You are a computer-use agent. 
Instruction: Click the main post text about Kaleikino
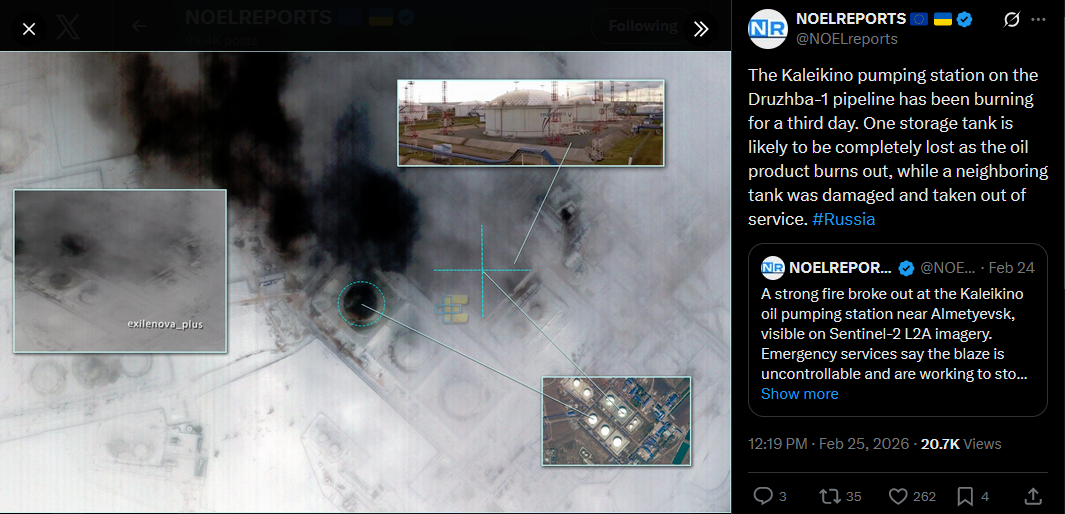(898, 146)
